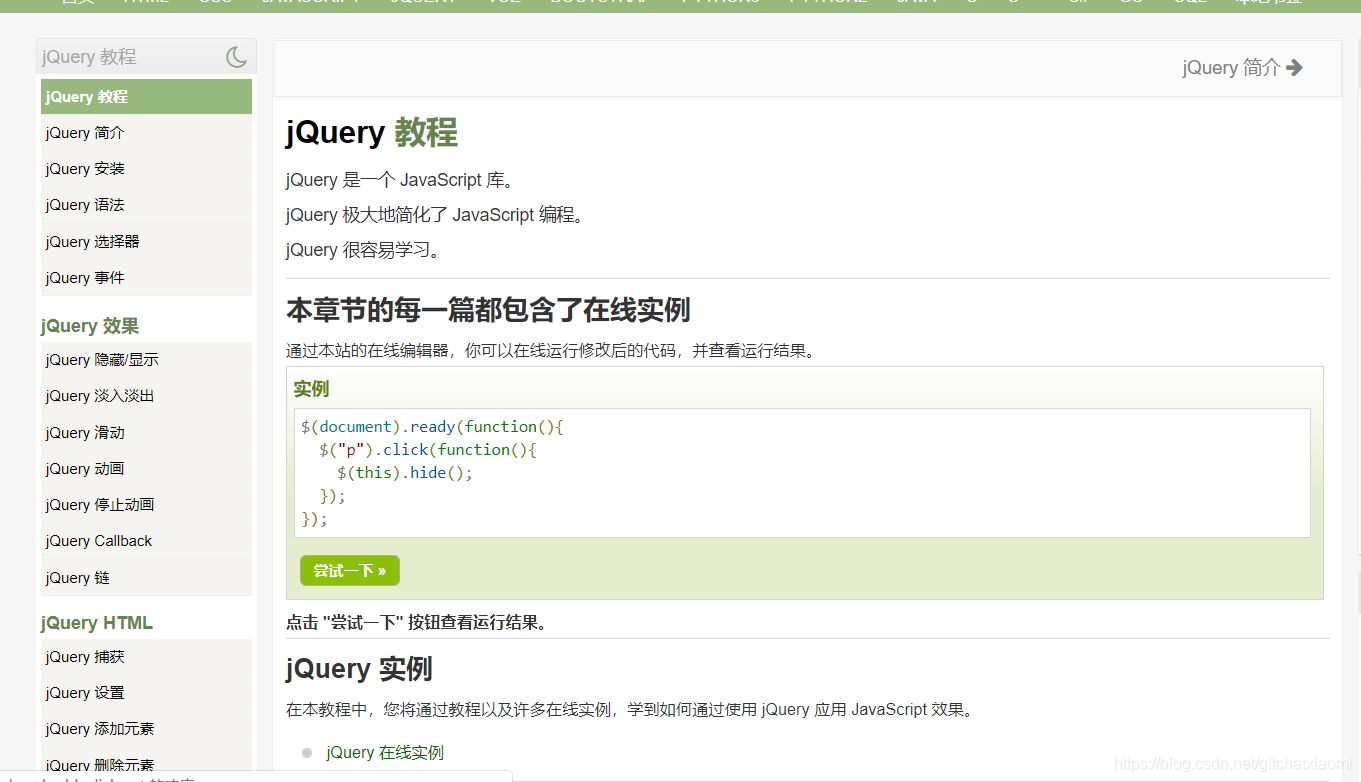This screenshot has width=1361, height=782.
Task: Toggle night mode with the moon icon
Action: [x=237, y=57]
